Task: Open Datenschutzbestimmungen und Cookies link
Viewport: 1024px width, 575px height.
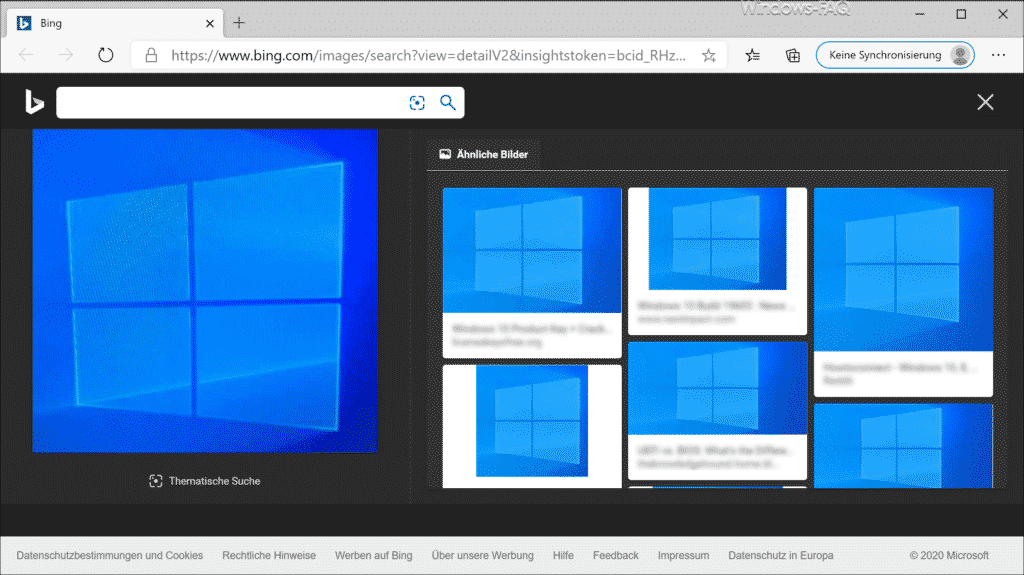Action: [x=110, y=555]
